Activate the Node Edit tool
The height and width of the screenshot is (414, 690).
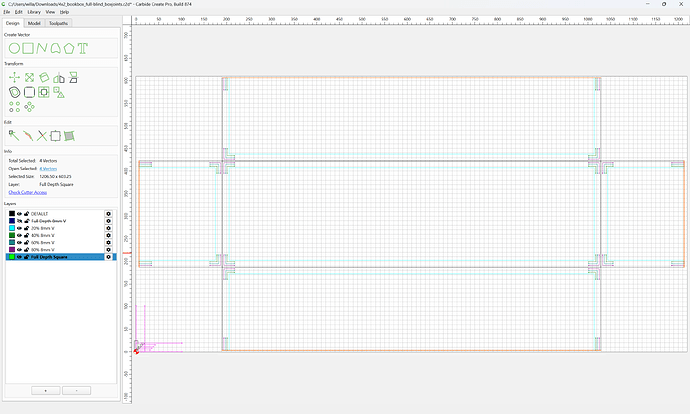click(x=14, y=136)
